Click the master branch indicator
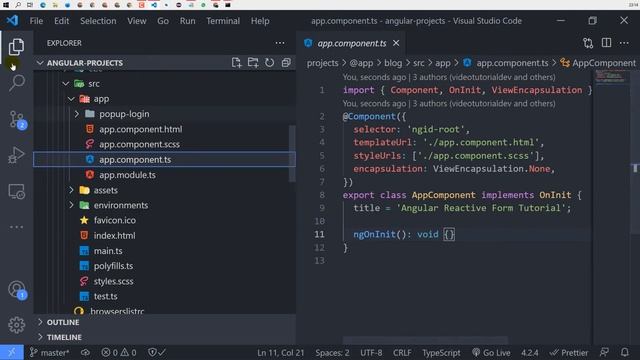The width and height of the screenshot is (640, 360). pos(49,352)
